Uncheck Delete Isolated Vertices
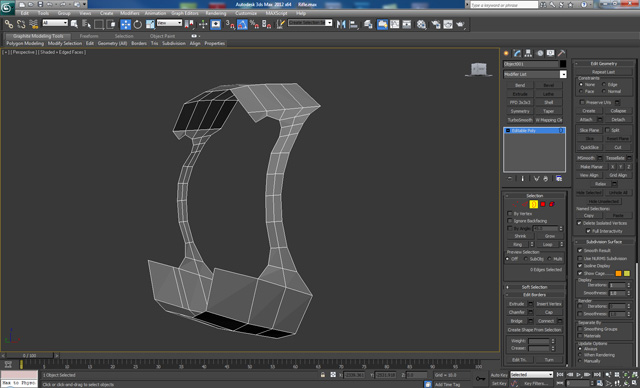640x388 pixels. pyautogui.click(x=579, y=223)
